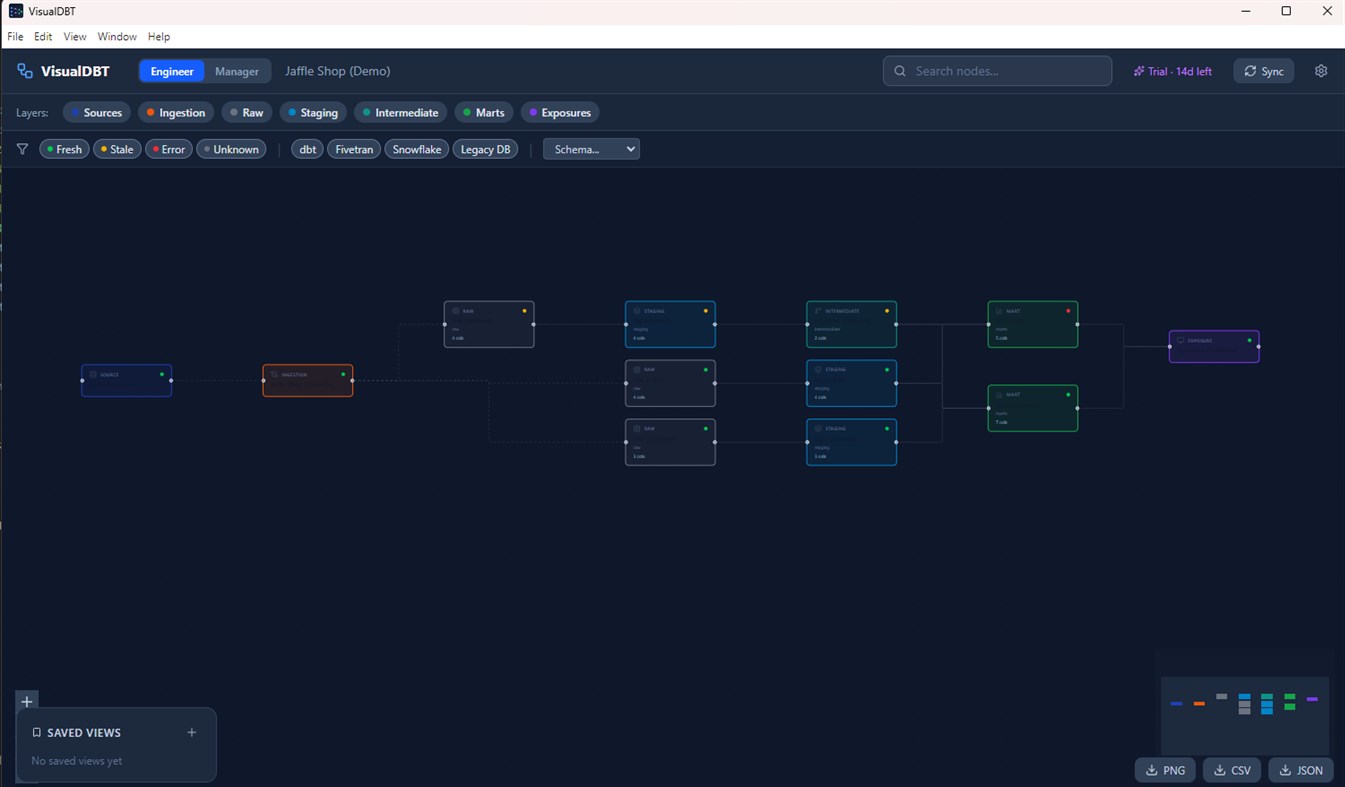Toggle the Raw layer chip
Screen dimensions: 1345x787
(246, 112)
